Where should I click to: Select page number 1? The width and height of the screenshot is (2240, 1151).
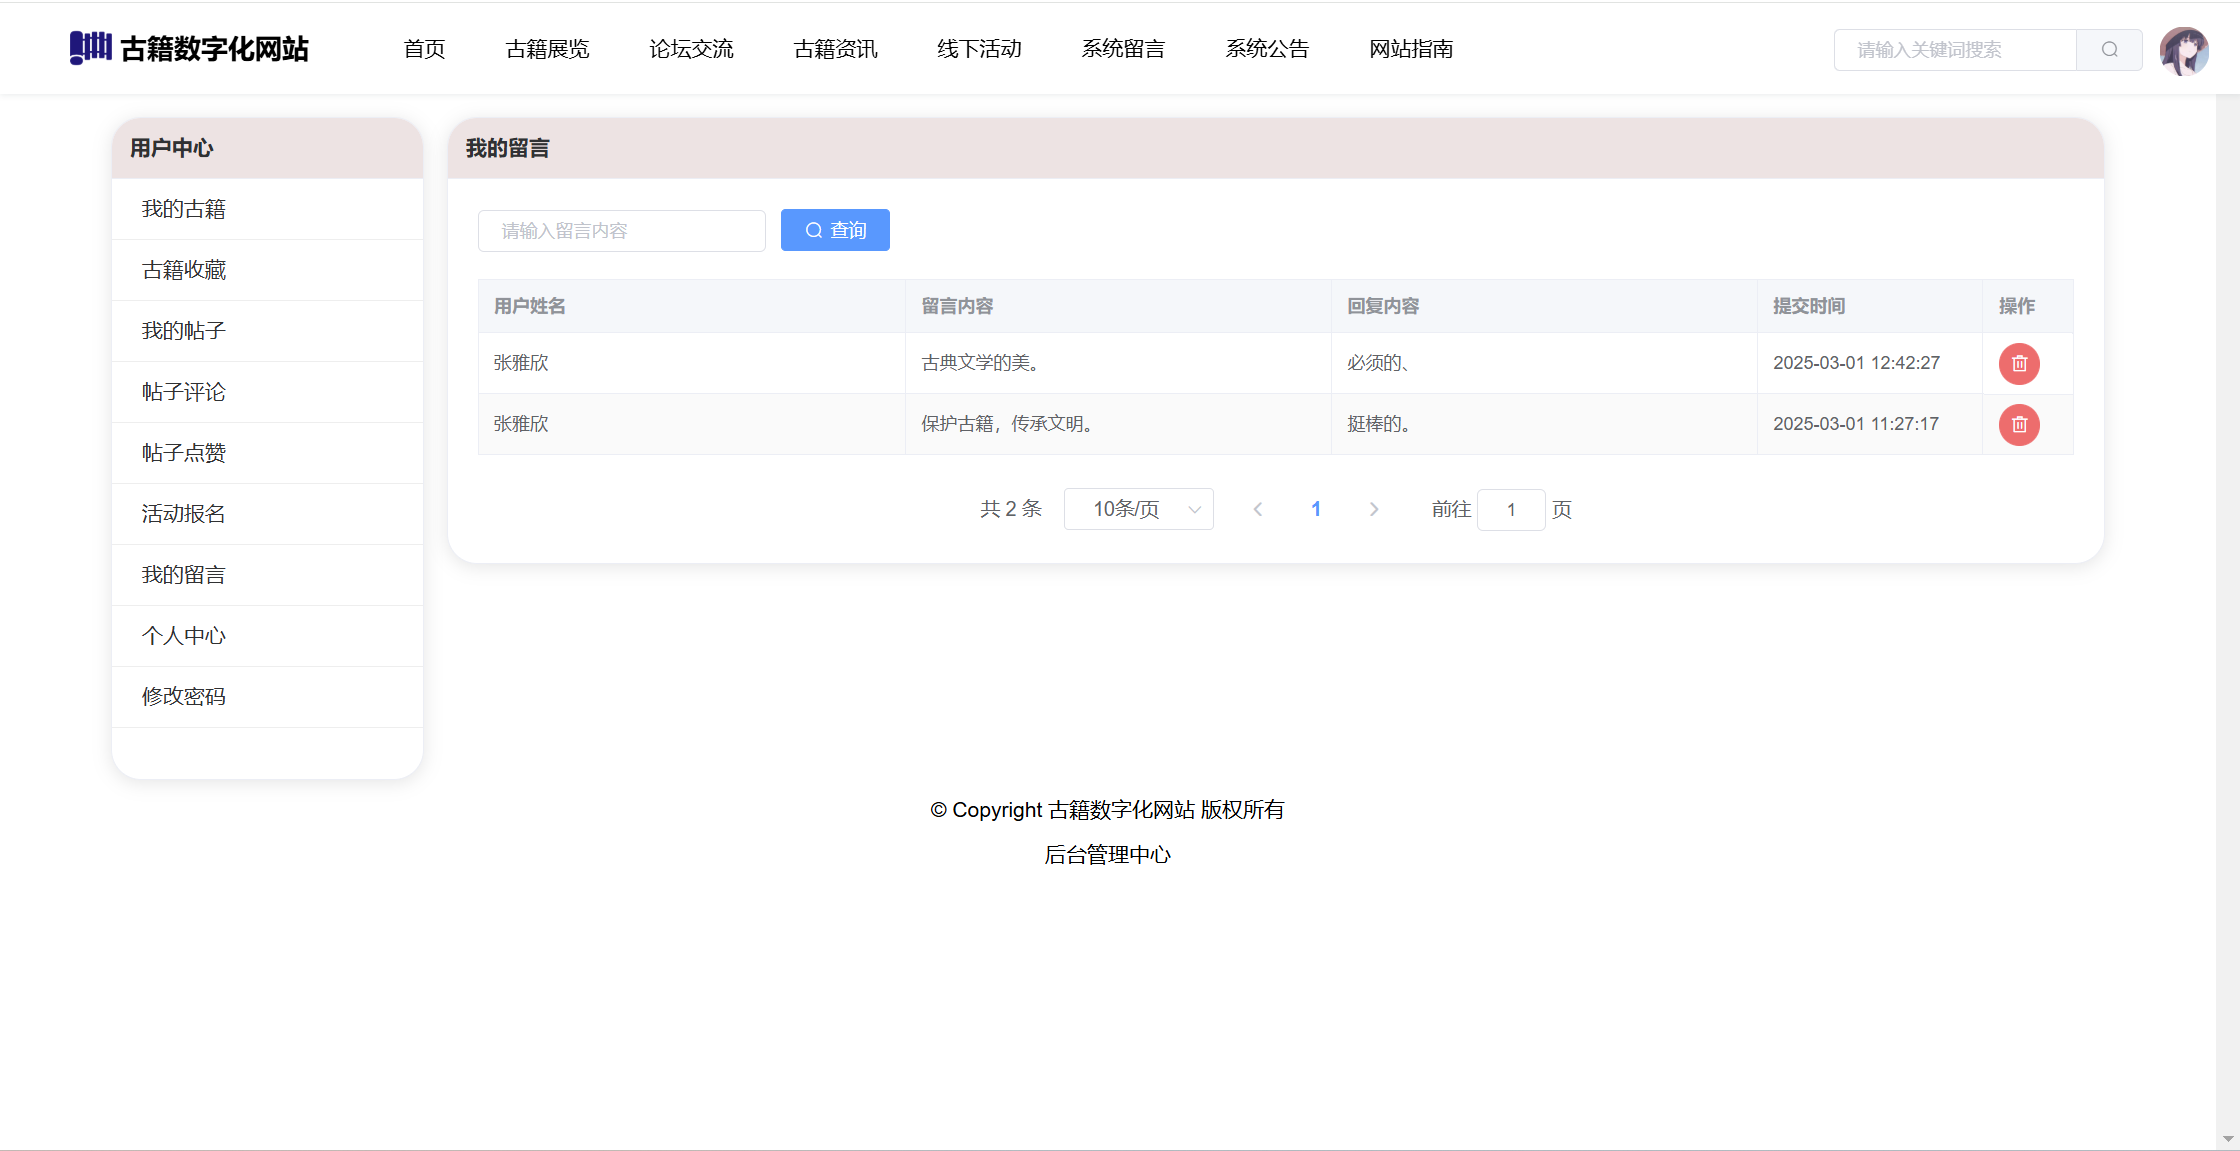[1316, 510]
